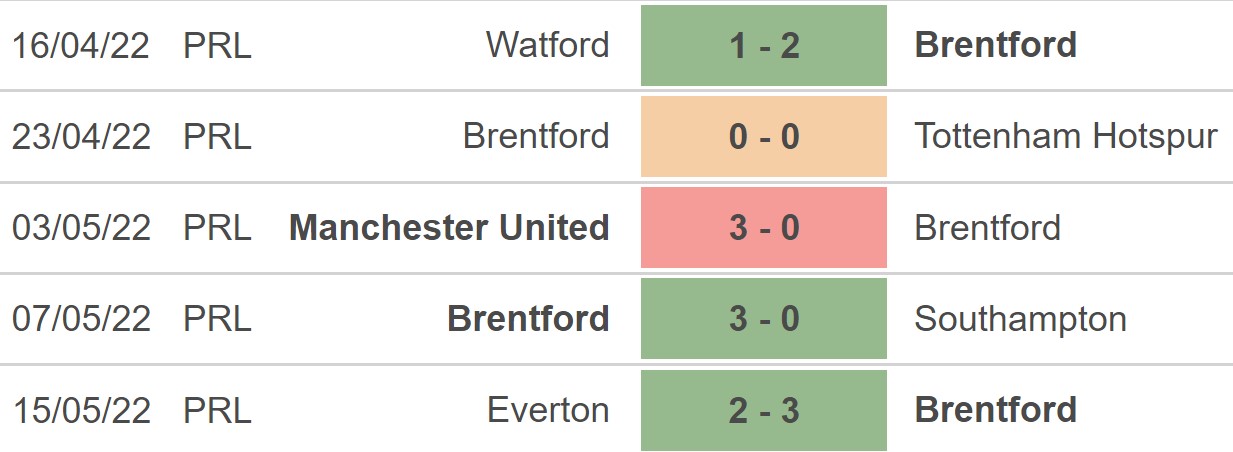Open the 3 - 0 Southampton match score
This screenshot has height=452, width=1233.
pos(764,319)
